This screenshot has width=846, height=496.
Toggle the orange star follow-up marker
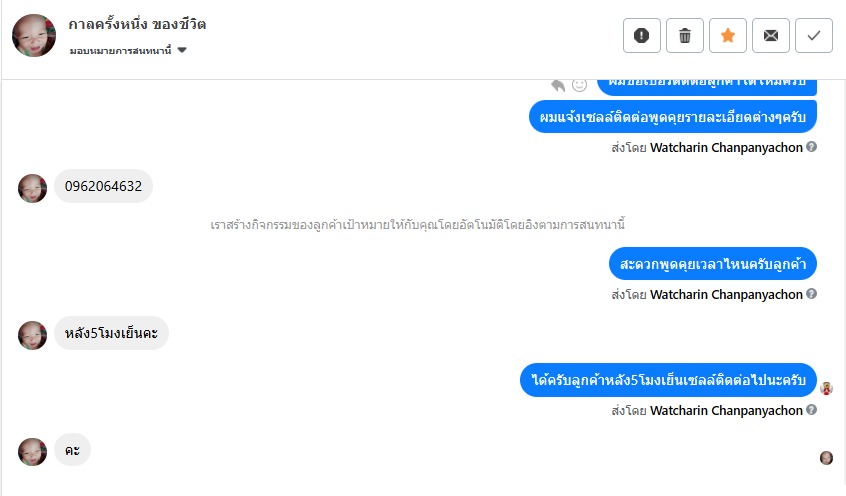728,36
